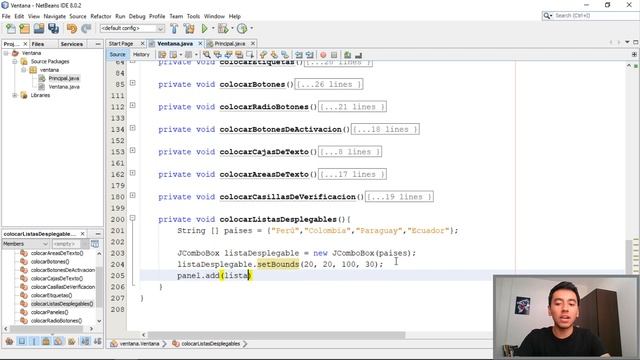Click the Last Edit icon in editor toolbar
640x360 pixels.
(x=162, y=55)
